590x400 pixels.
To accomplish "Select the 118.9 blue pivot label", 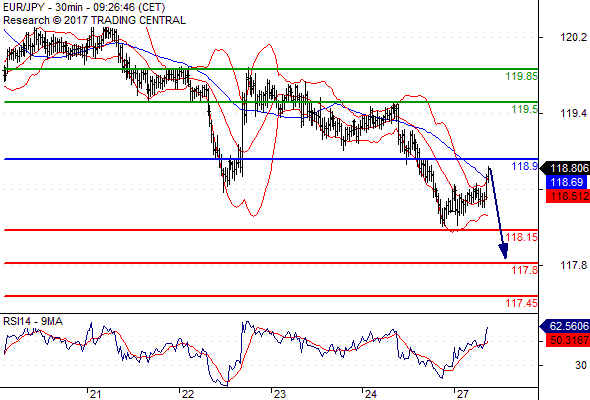I will (x=525, y=166).
